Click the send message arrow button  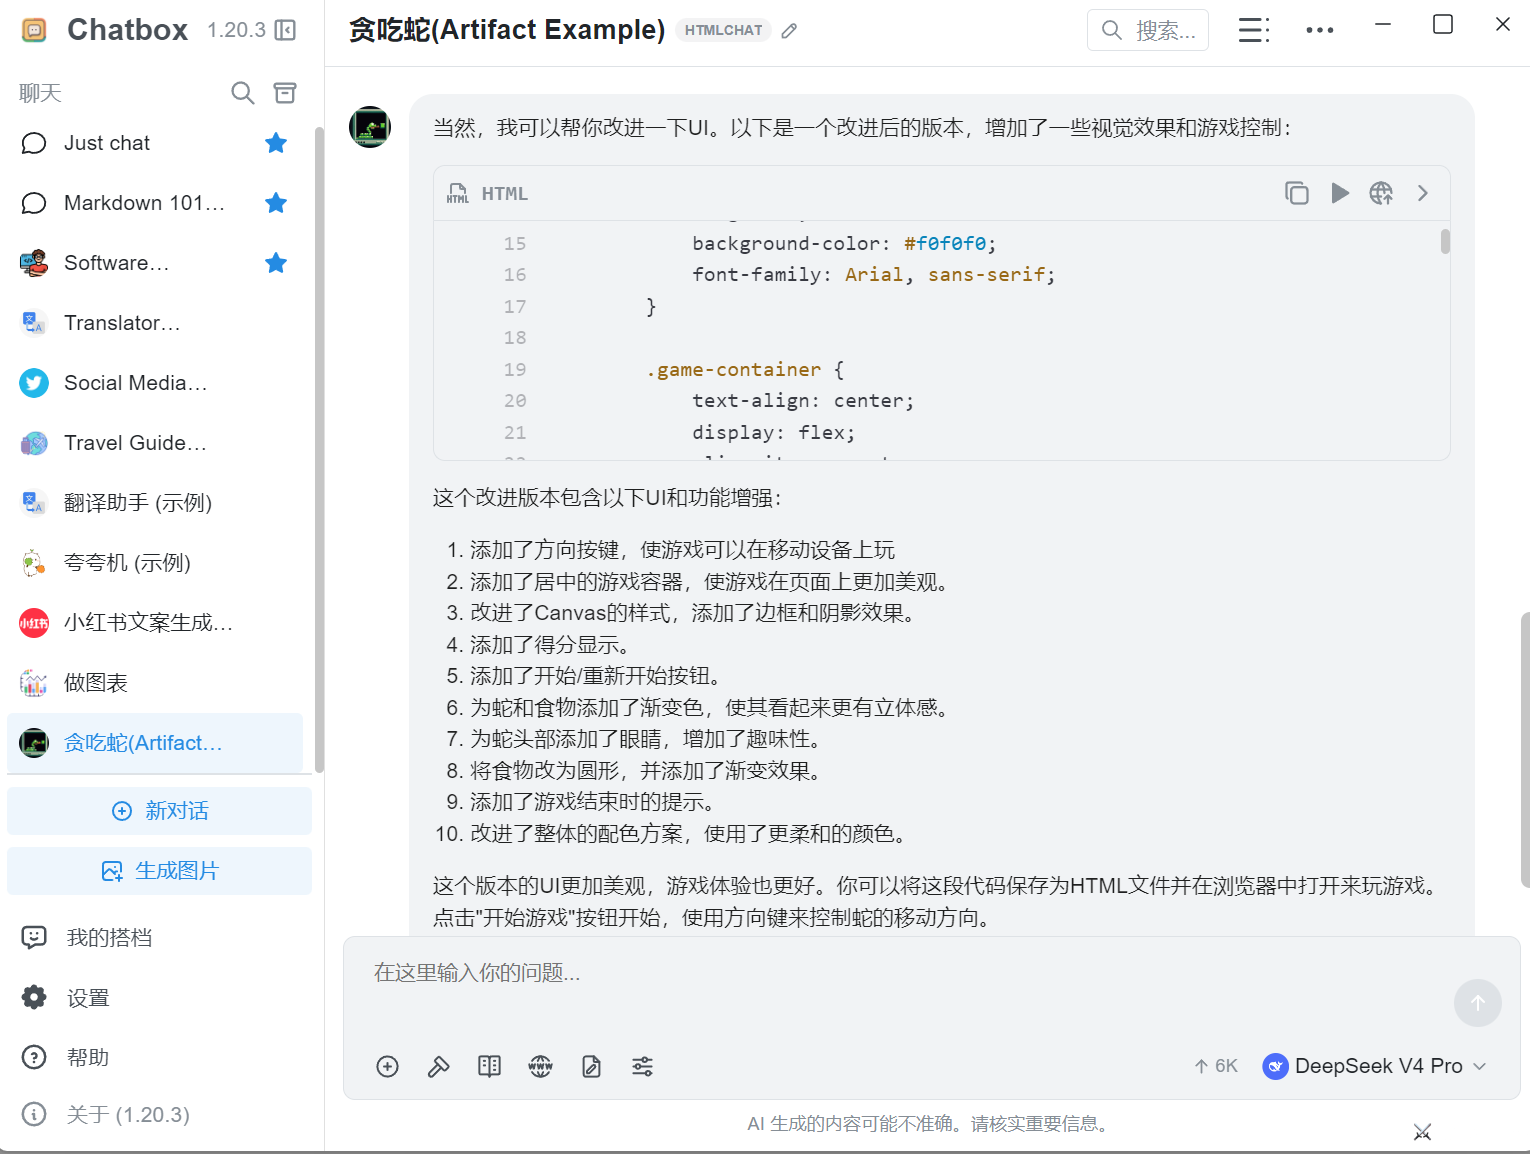(x=1478, y=1003)
